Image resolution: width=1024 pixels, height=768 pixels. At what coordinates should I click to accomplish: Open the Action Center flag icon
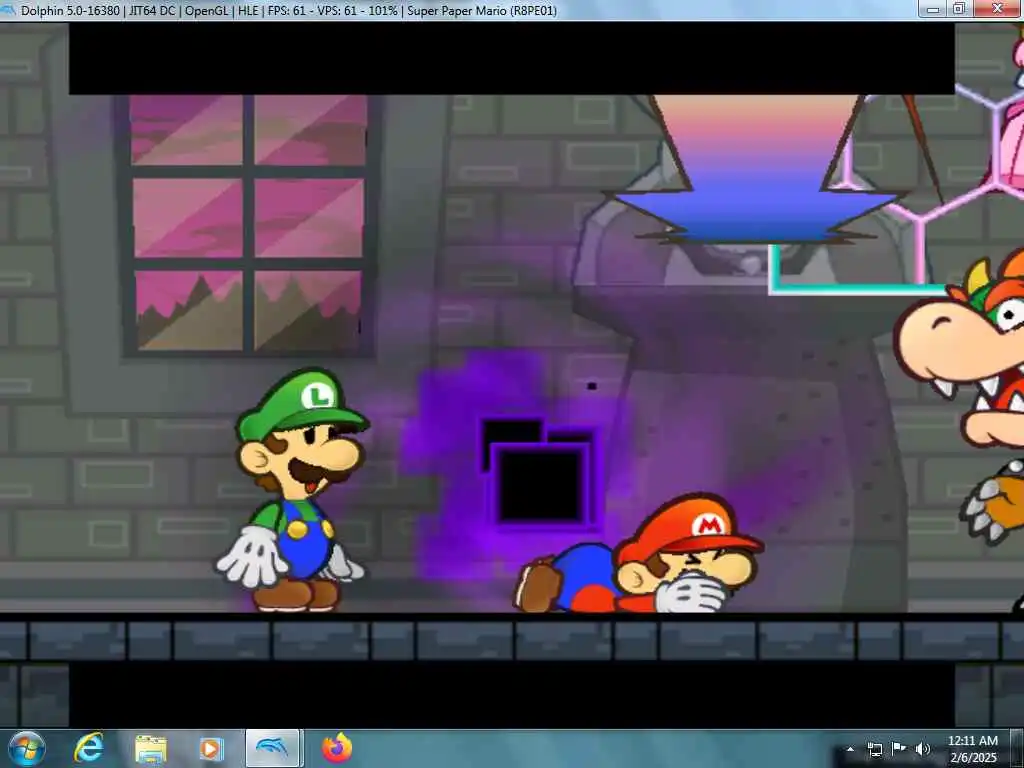899,749
